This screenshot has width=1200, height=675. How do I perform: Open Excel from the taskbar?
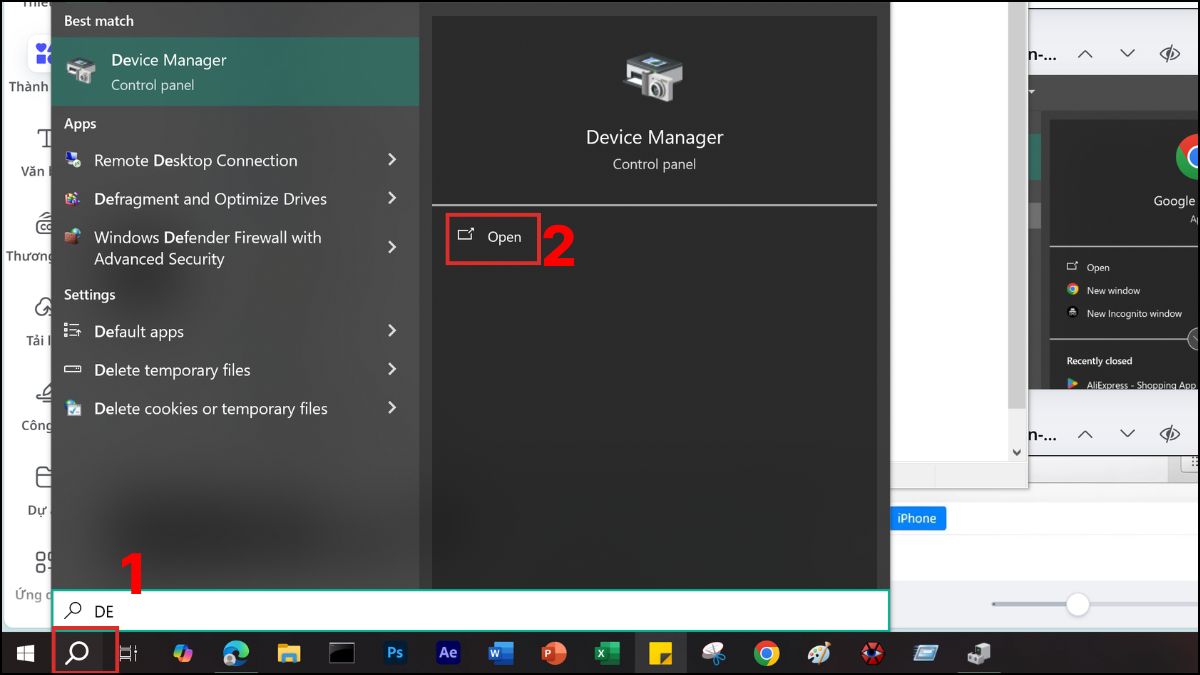[x=606, y=652]
